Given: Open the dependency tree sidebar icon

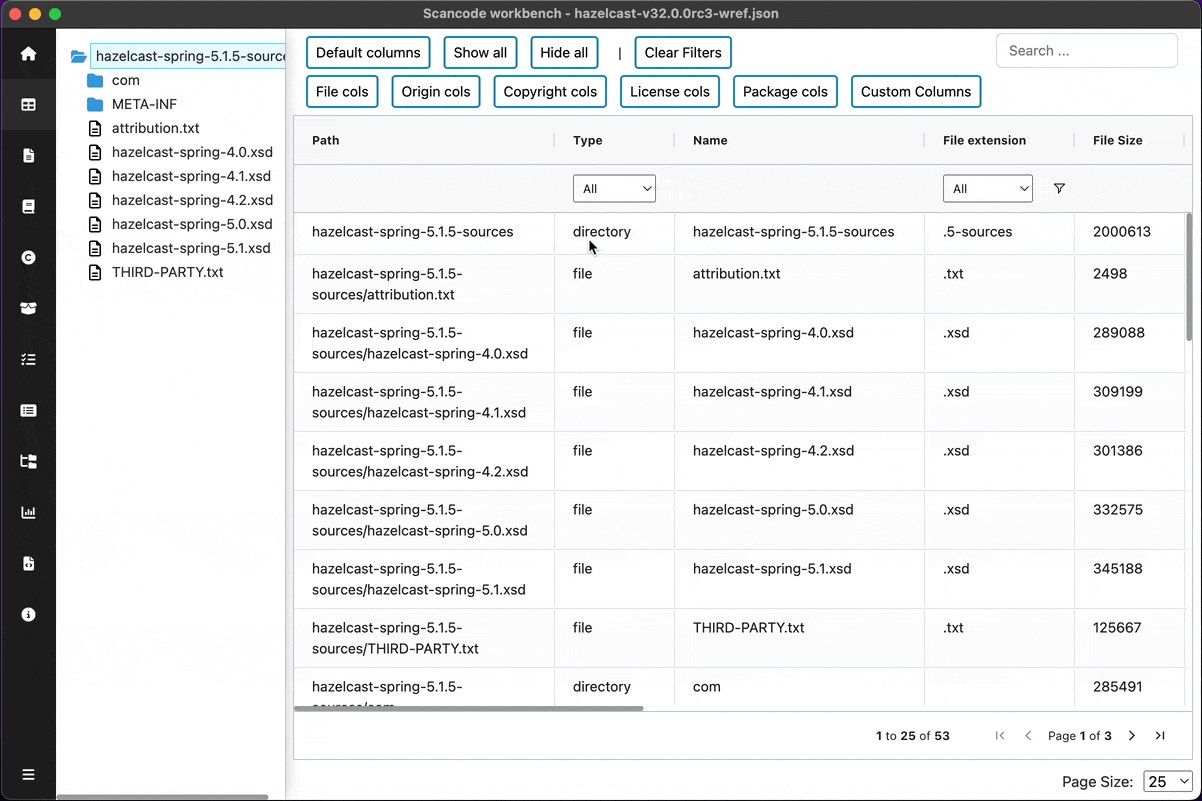Looking at the screenshot, I should point(28,461).
